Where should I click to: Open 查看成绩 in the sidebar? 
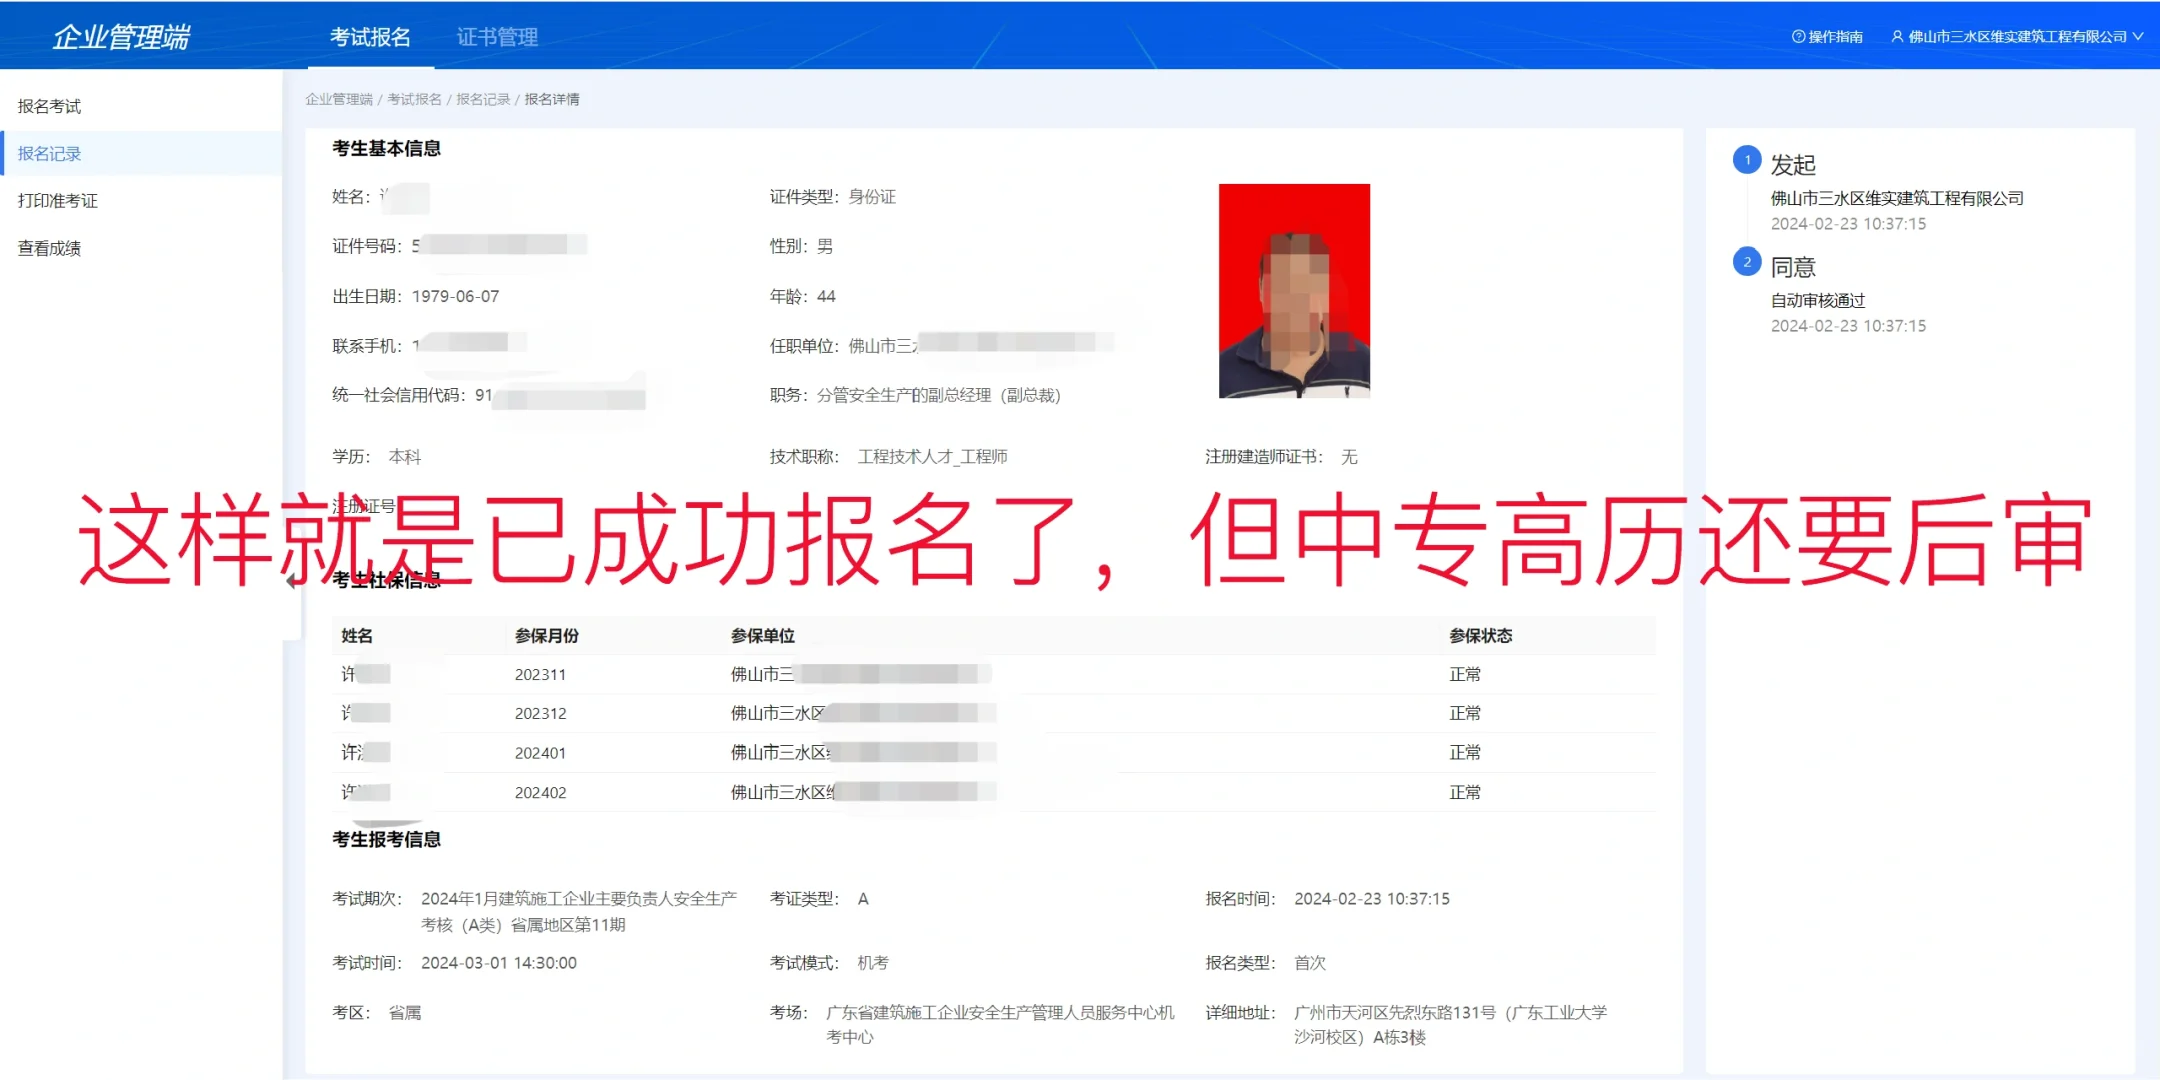tap(49, 248)
